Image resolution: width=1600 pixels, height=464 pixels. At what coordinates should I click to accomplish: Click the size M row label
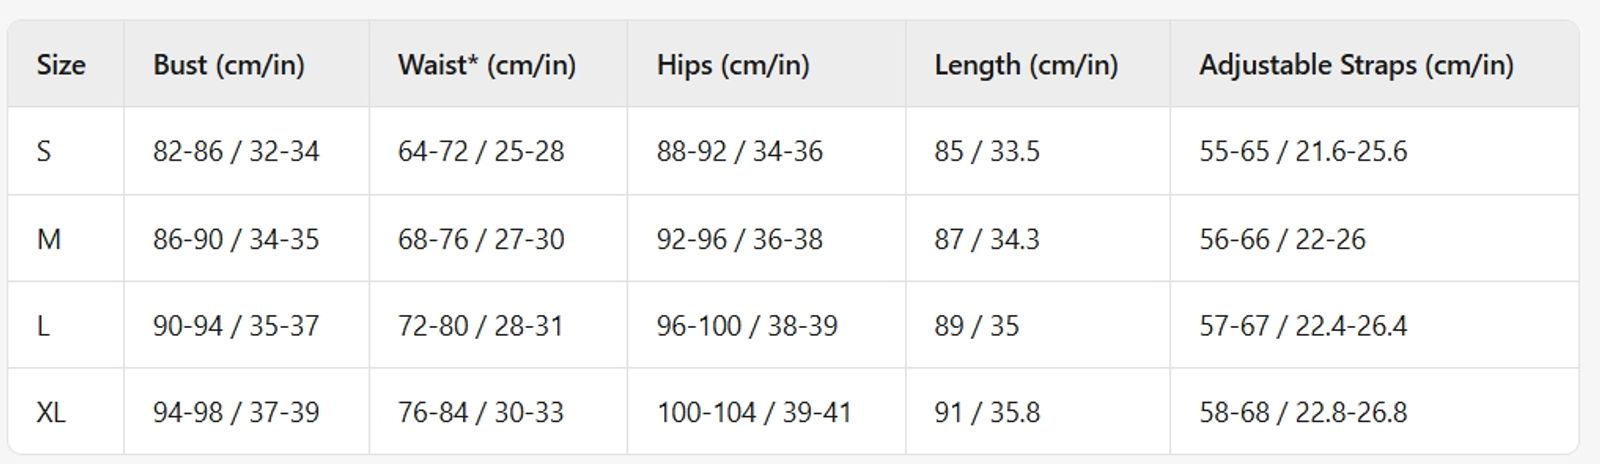point(49,240)
